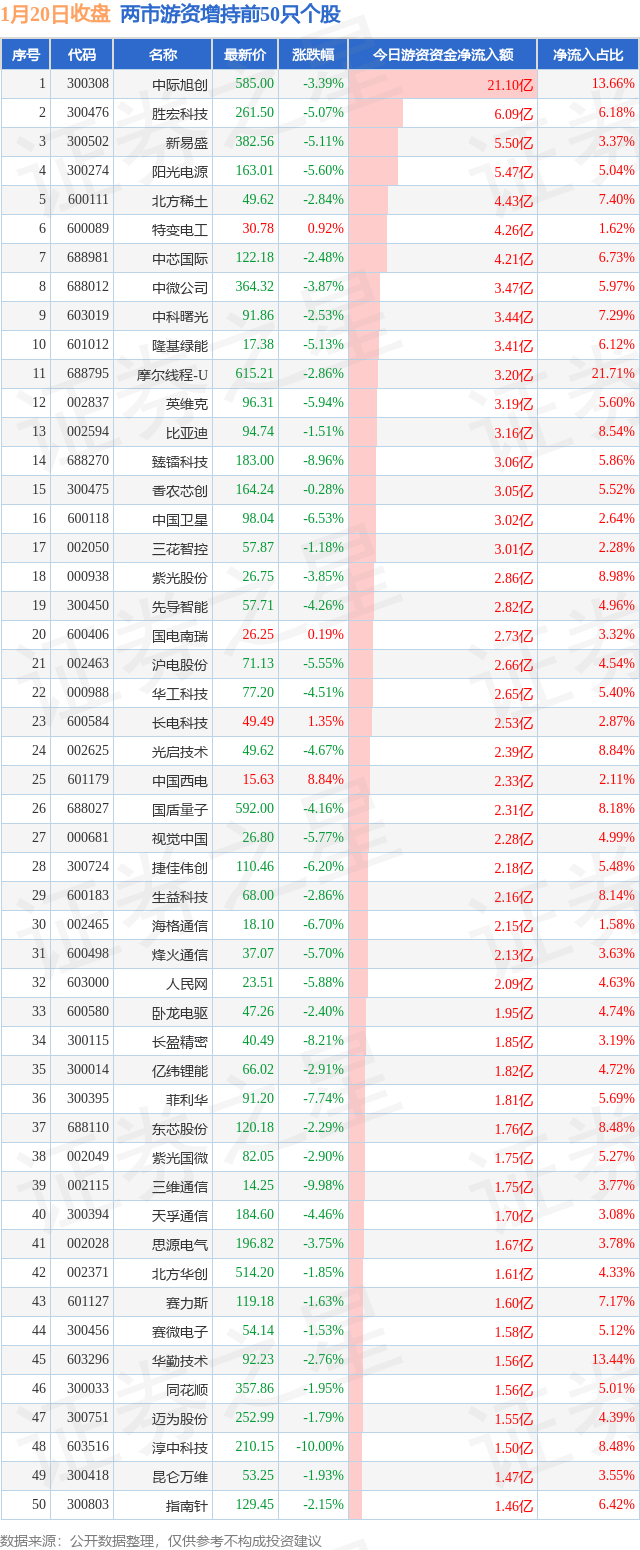Select stock name 同花顺
Image resolution: width=640 pixels, height=1550 pixels.
pos(187,1390)
